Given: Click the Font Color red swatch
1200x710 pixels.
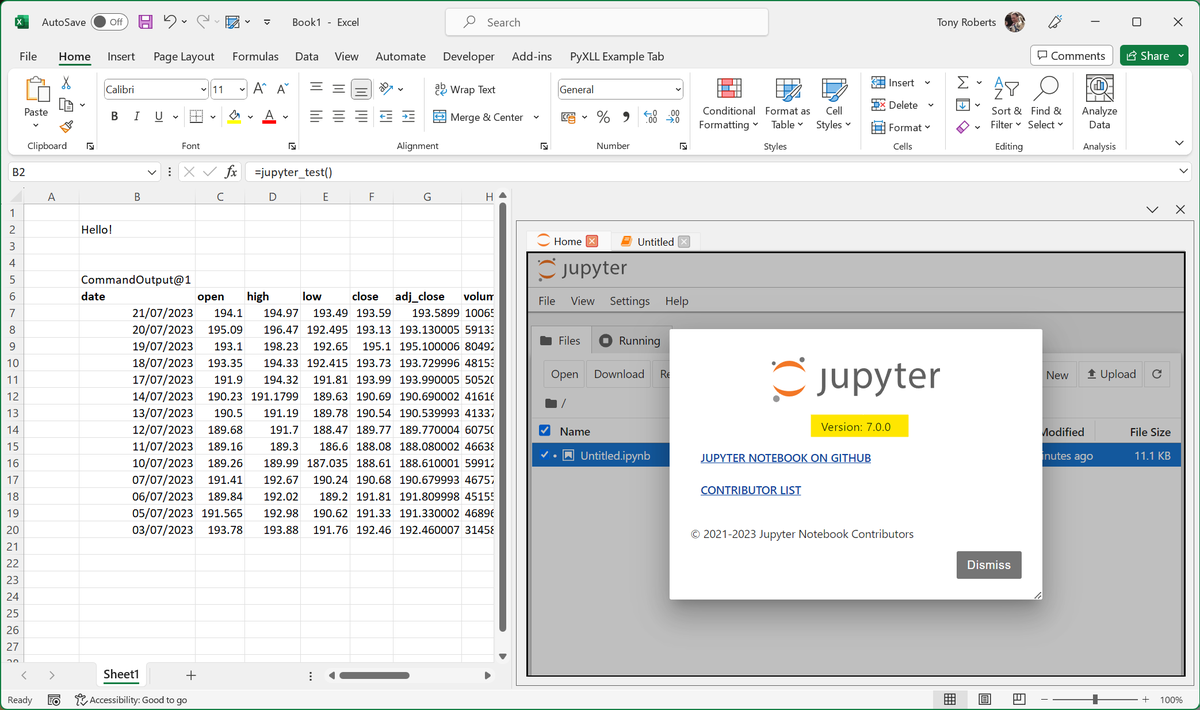Looking at the screenshot, I should click(269, 117).
